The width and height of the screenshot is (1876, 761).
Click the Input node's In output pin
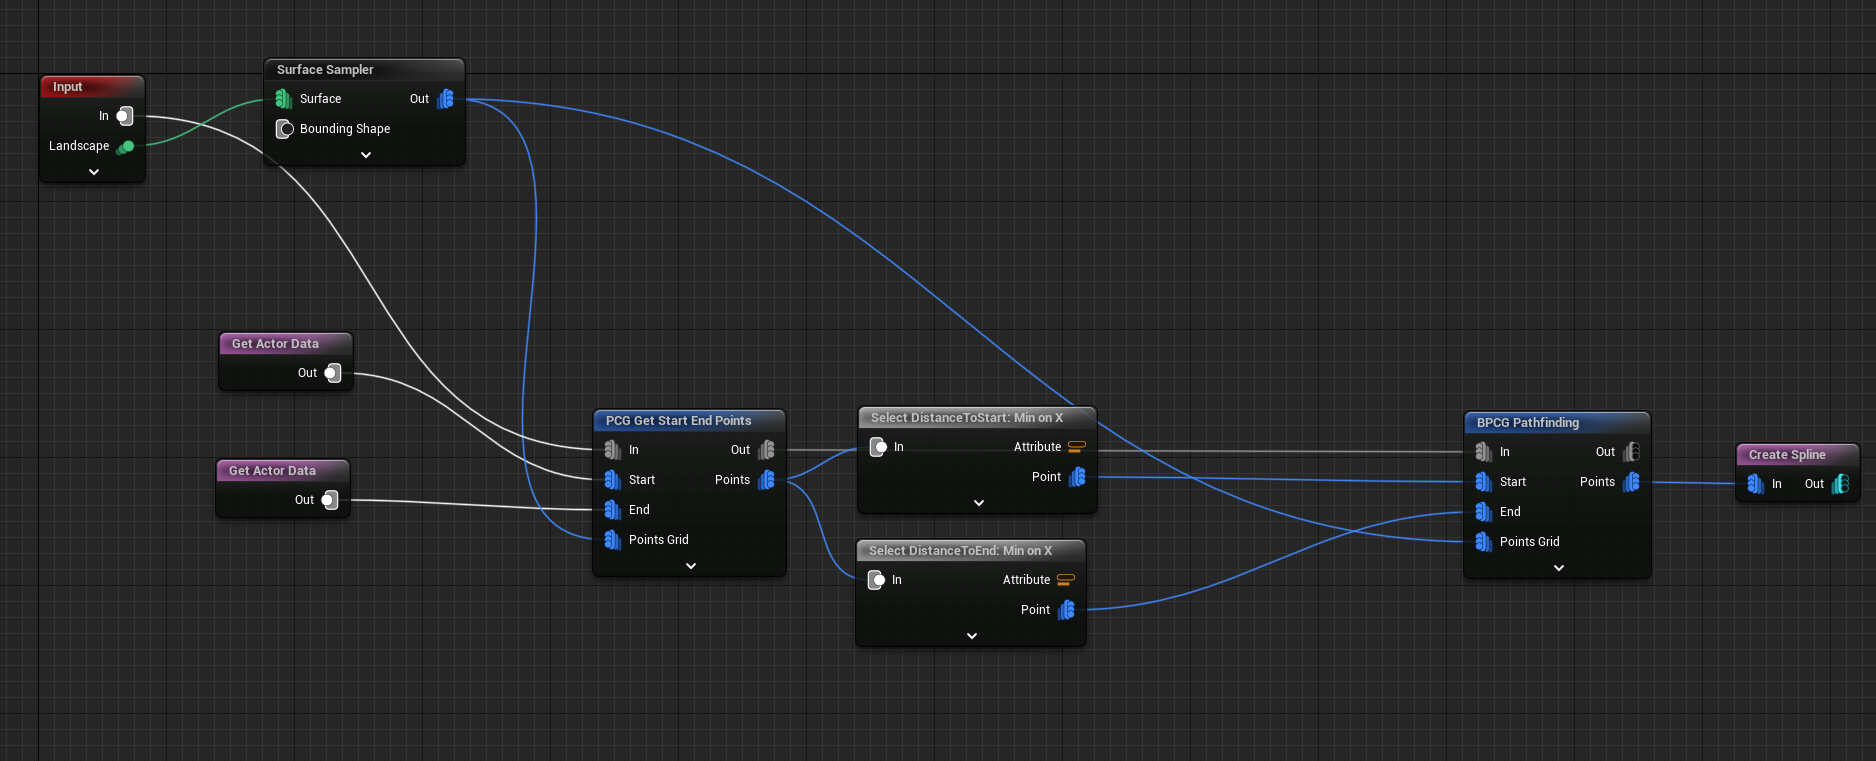point(124,116)
